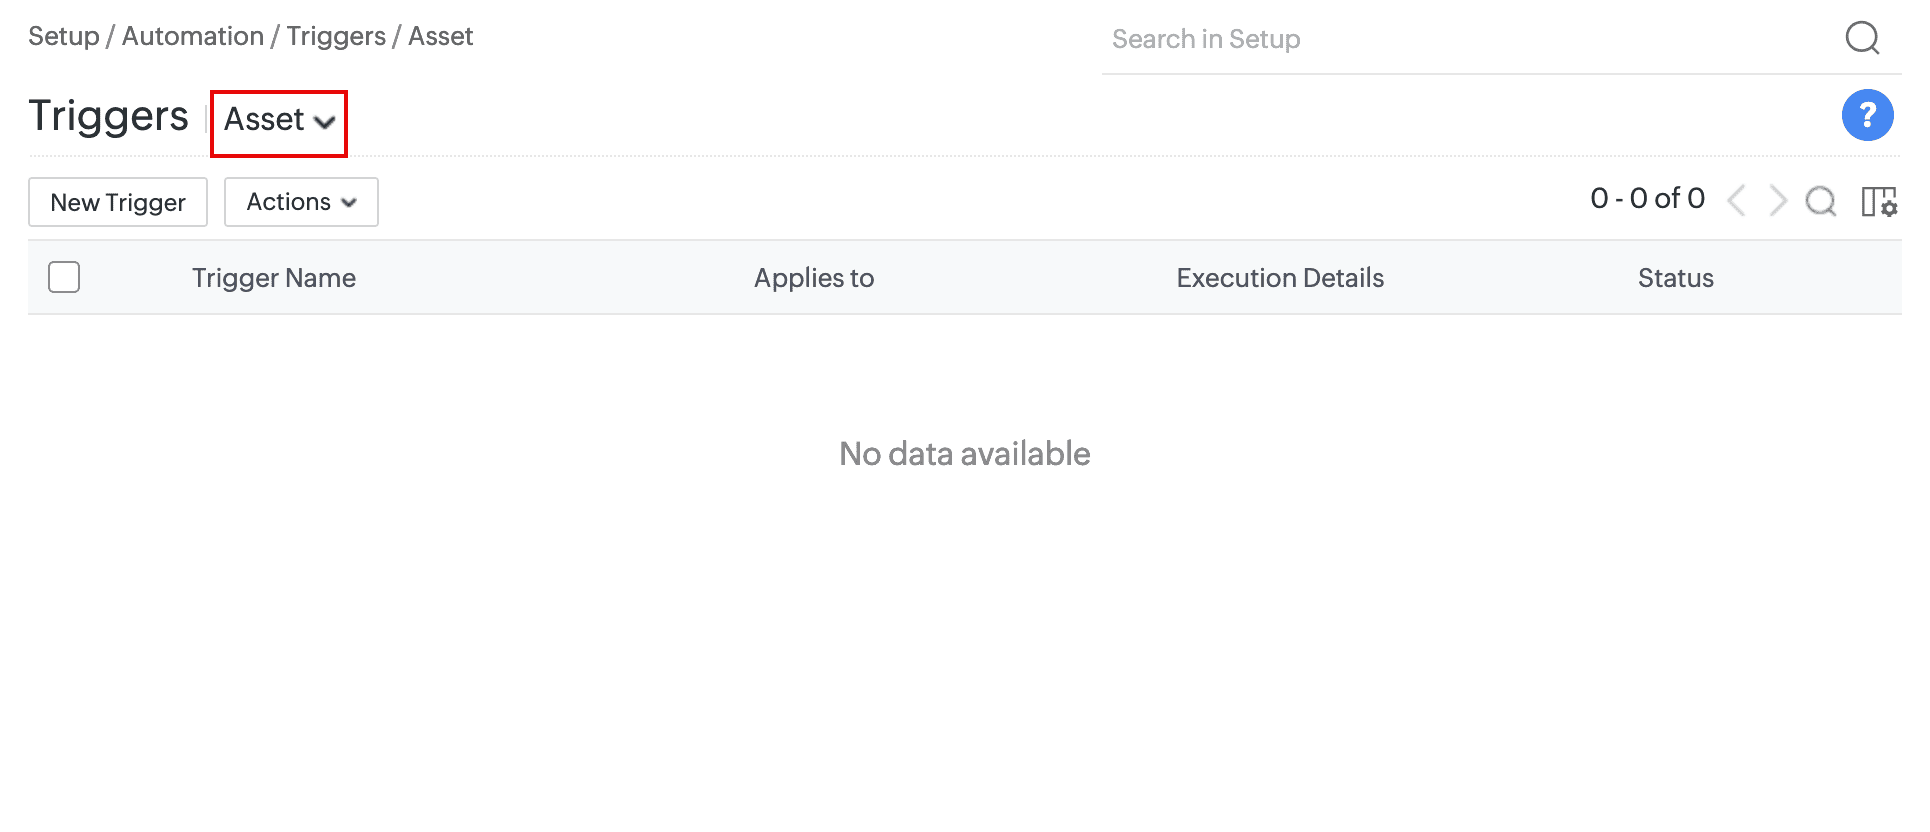Go to Setup in the breadcrumb
The width and height of the screenshot is (1930, 832).
point(64,36)
